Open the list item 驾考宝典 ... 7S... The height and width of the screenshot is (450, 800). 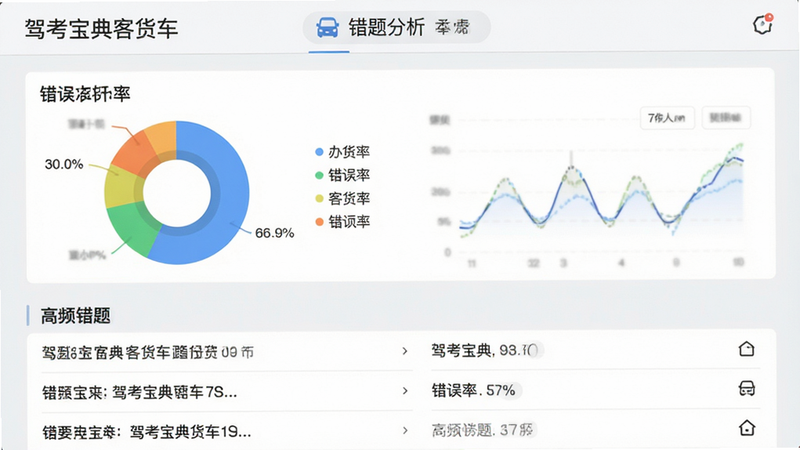(x=227, y=391)
